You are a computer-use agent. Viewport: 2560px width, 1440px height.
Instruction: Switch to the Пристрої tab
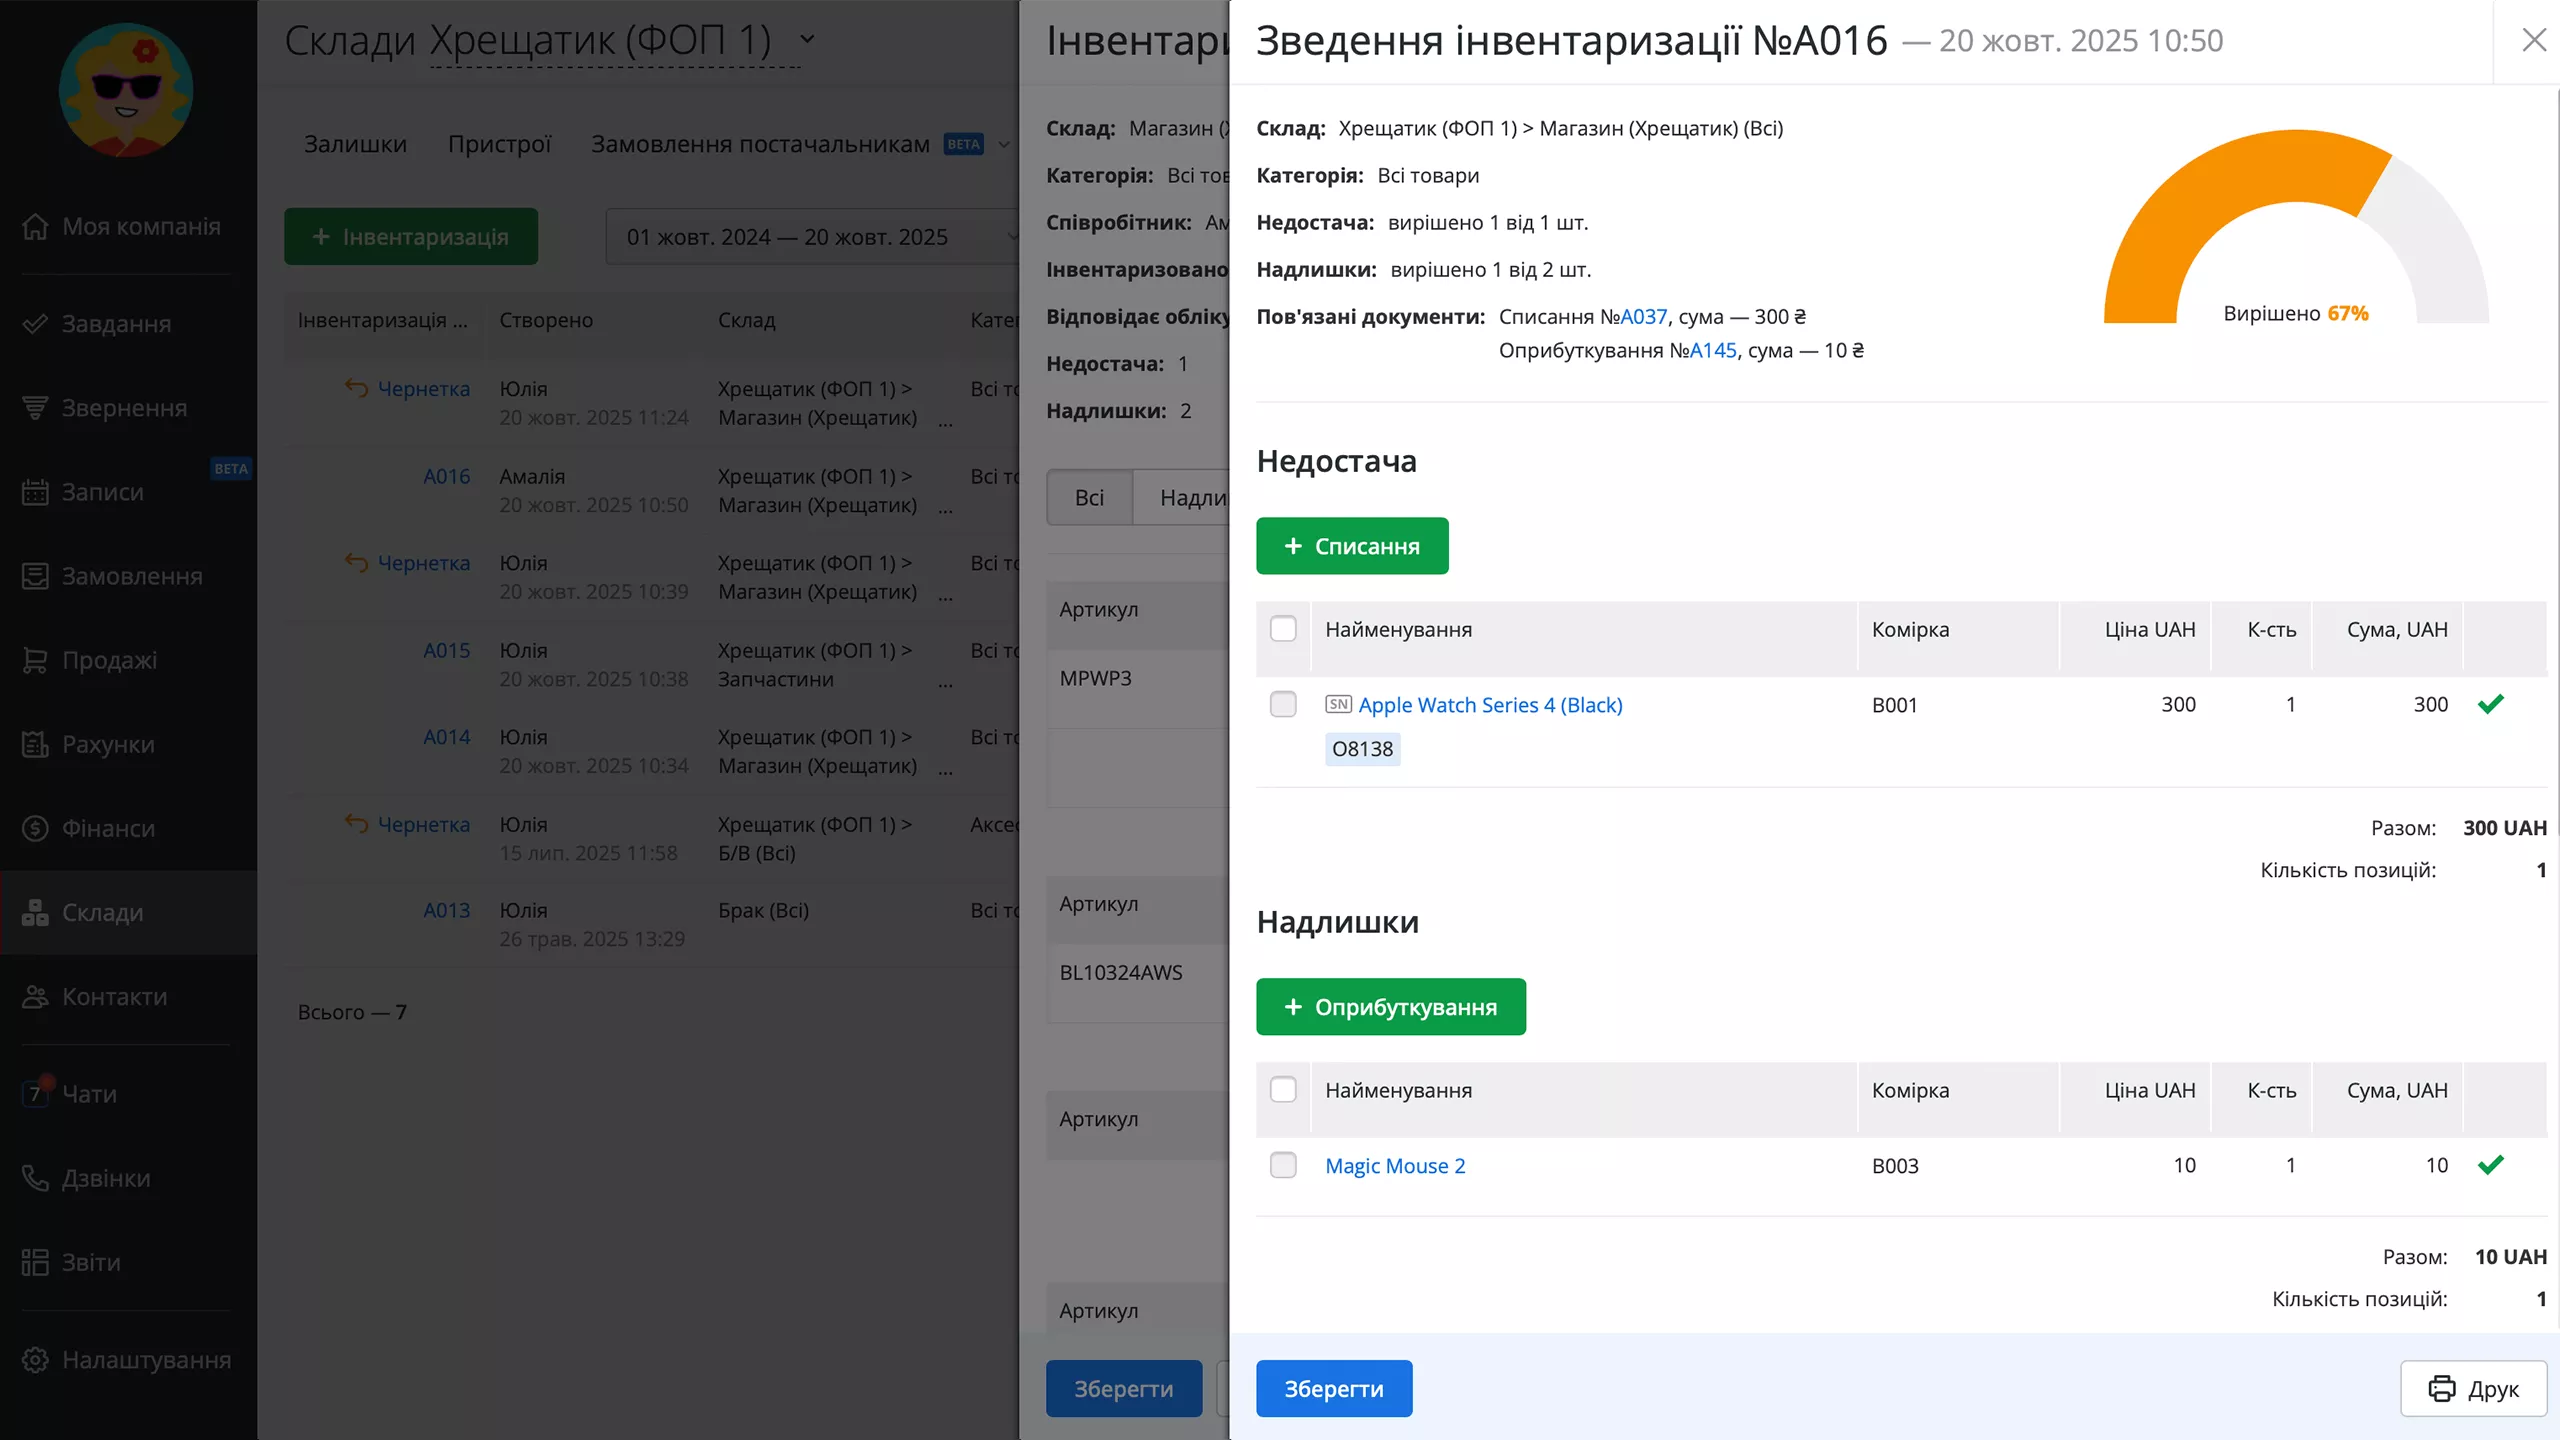500,143
